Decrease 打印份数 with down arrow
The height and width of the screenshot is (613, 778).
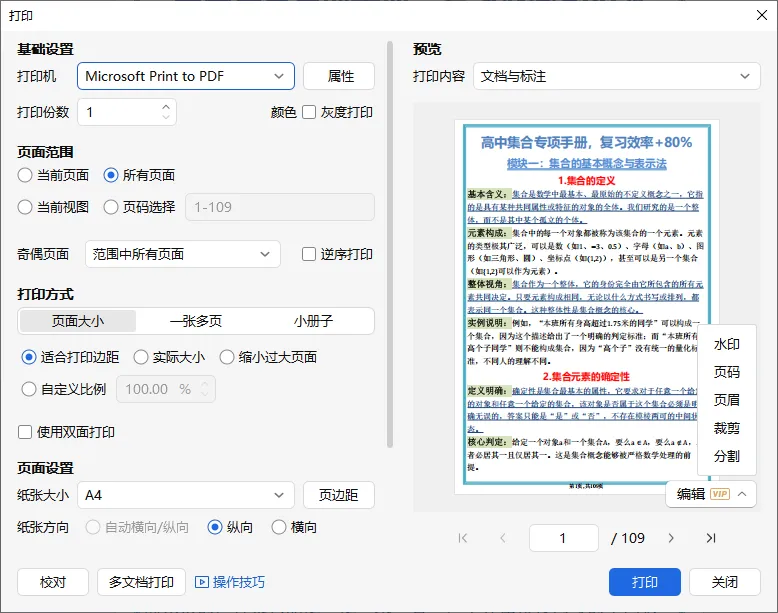(x=166, y=117)
